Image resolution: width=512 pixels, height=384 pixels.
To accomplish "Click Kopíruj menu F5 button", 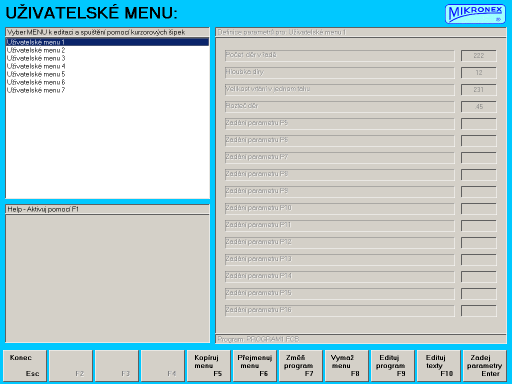I will (209, 366).
